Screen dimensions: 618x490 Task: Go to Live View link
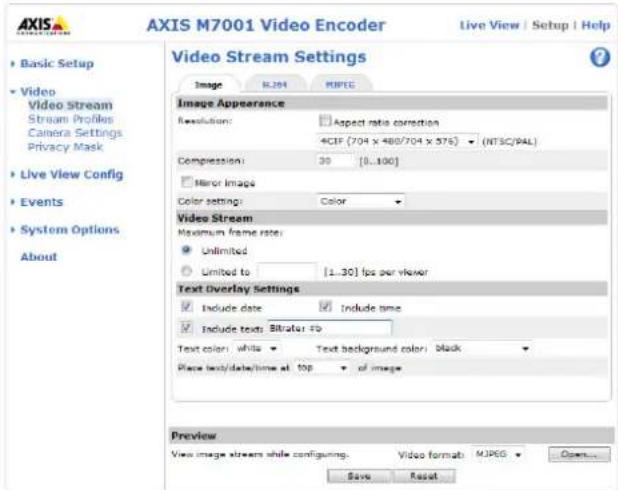(490, 25)
